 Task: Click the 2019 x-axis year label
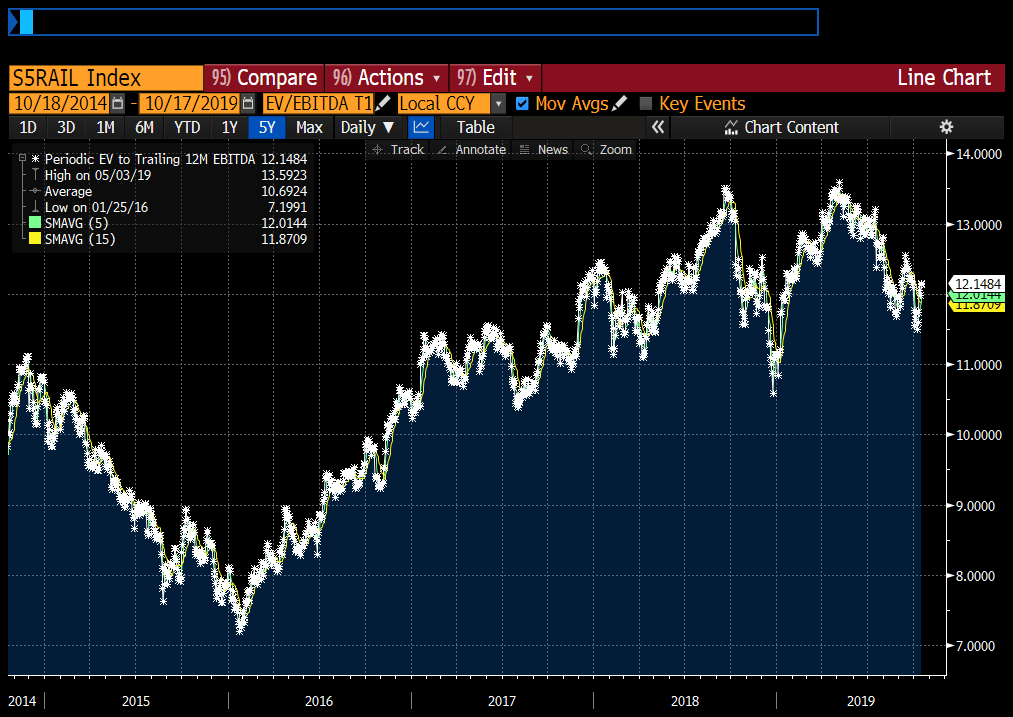pyautogui.click(x=861, y=701)
